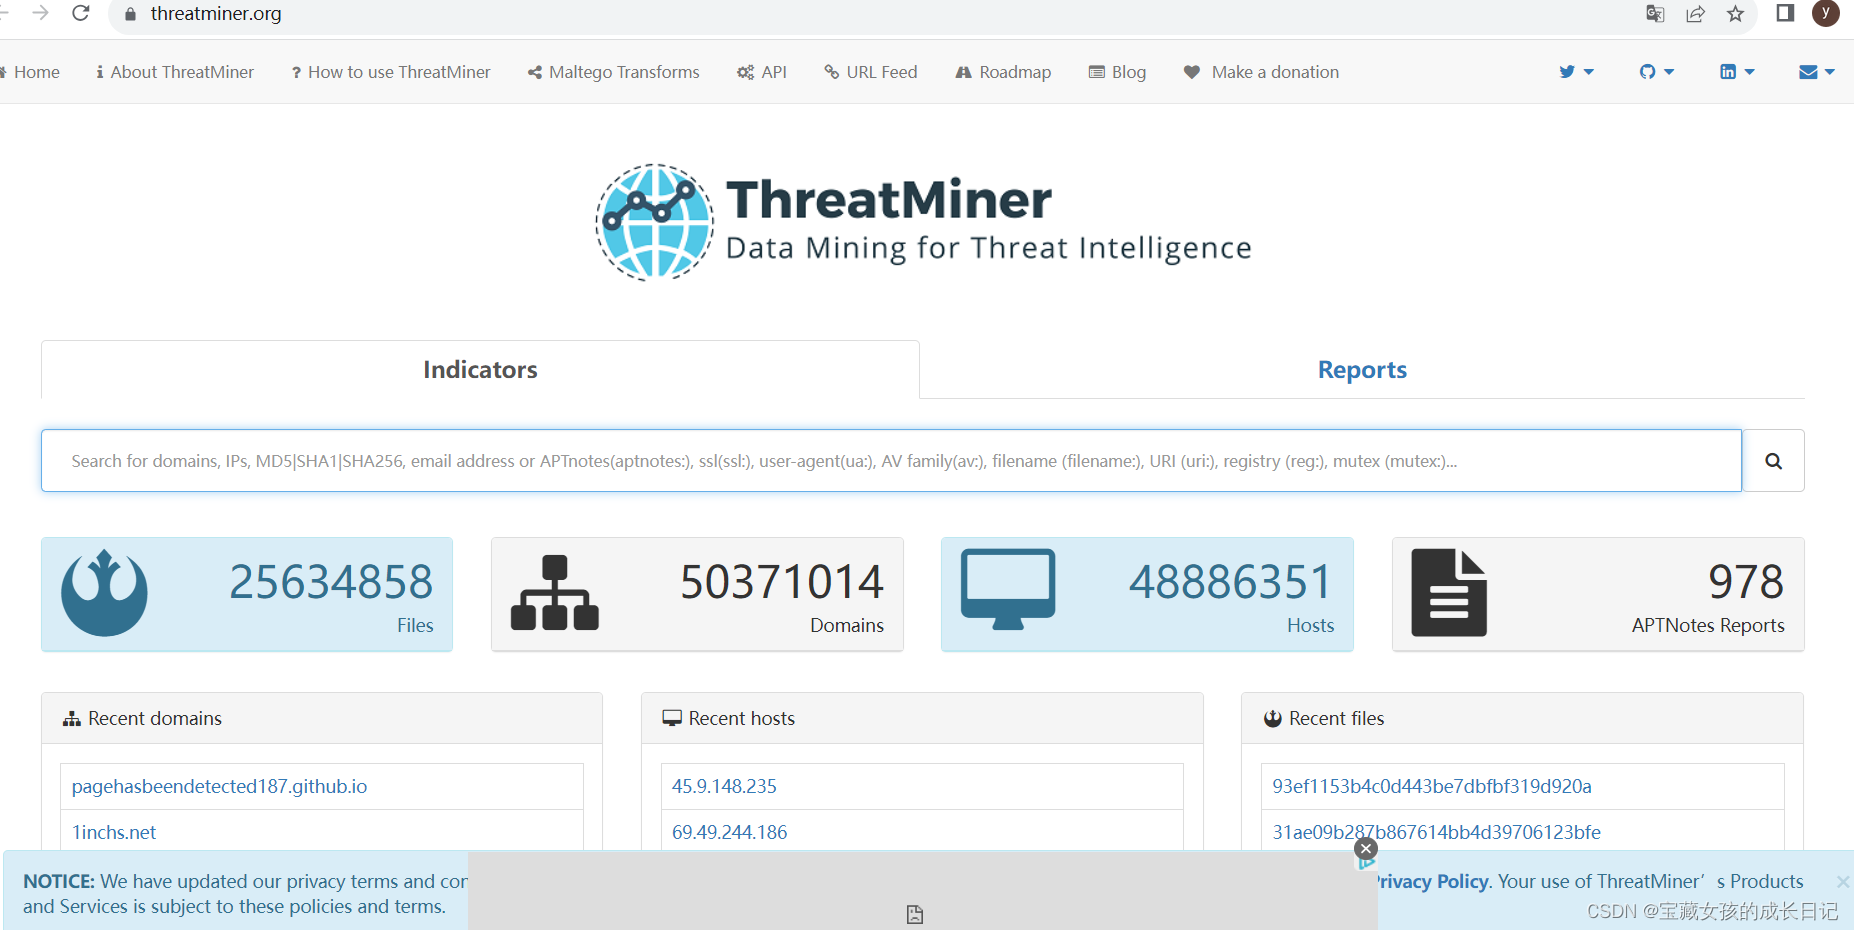Open file hash 31ae09b287b867614bb4d39706123bfe
Image resolution: width=1854 pixels, height=930 pixels.
pyautogui.click(x=1436, y=832)
